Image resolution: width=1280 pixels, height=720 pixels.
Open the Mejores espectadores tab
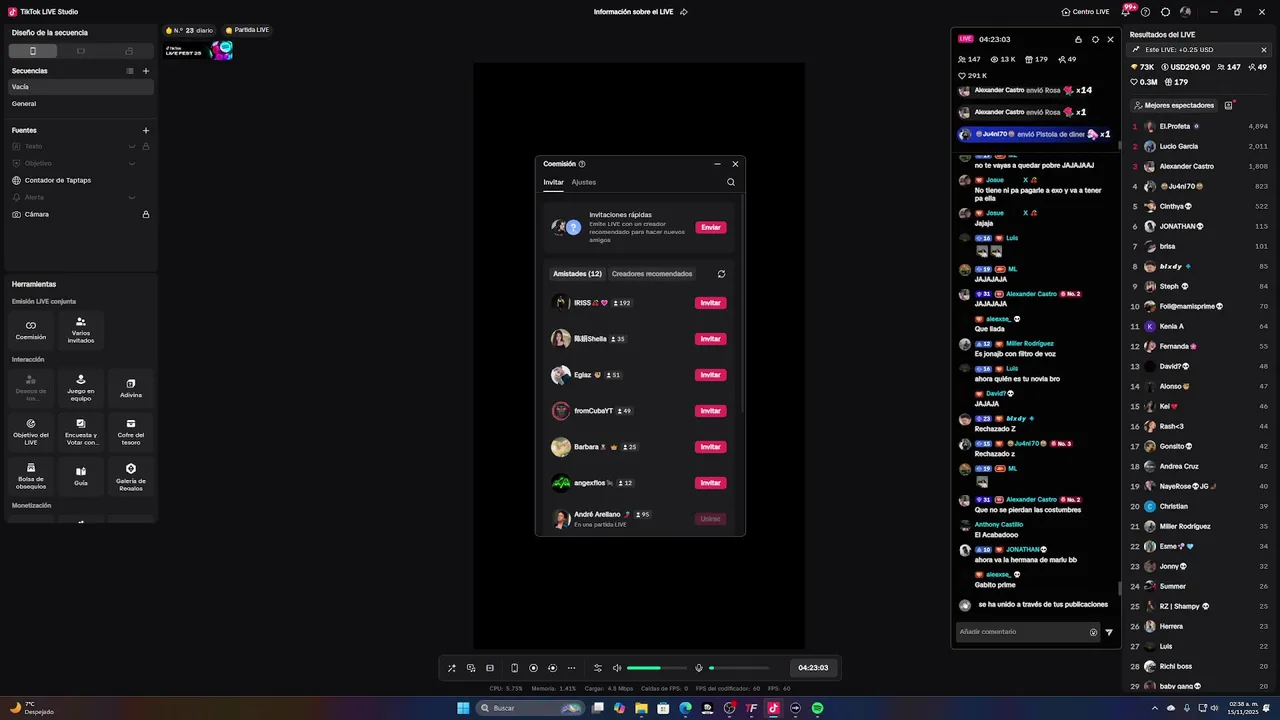click(x=1174, y=105)
